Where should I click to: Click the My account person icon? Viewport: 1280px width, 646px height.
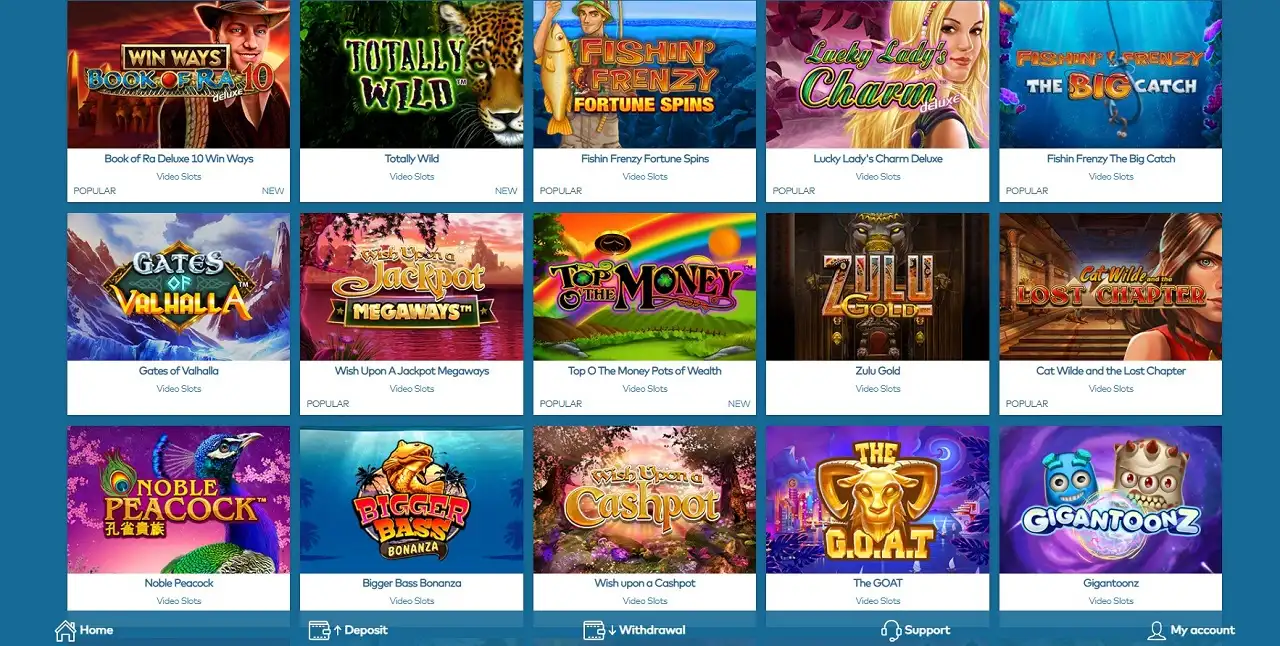(1156, 630)
